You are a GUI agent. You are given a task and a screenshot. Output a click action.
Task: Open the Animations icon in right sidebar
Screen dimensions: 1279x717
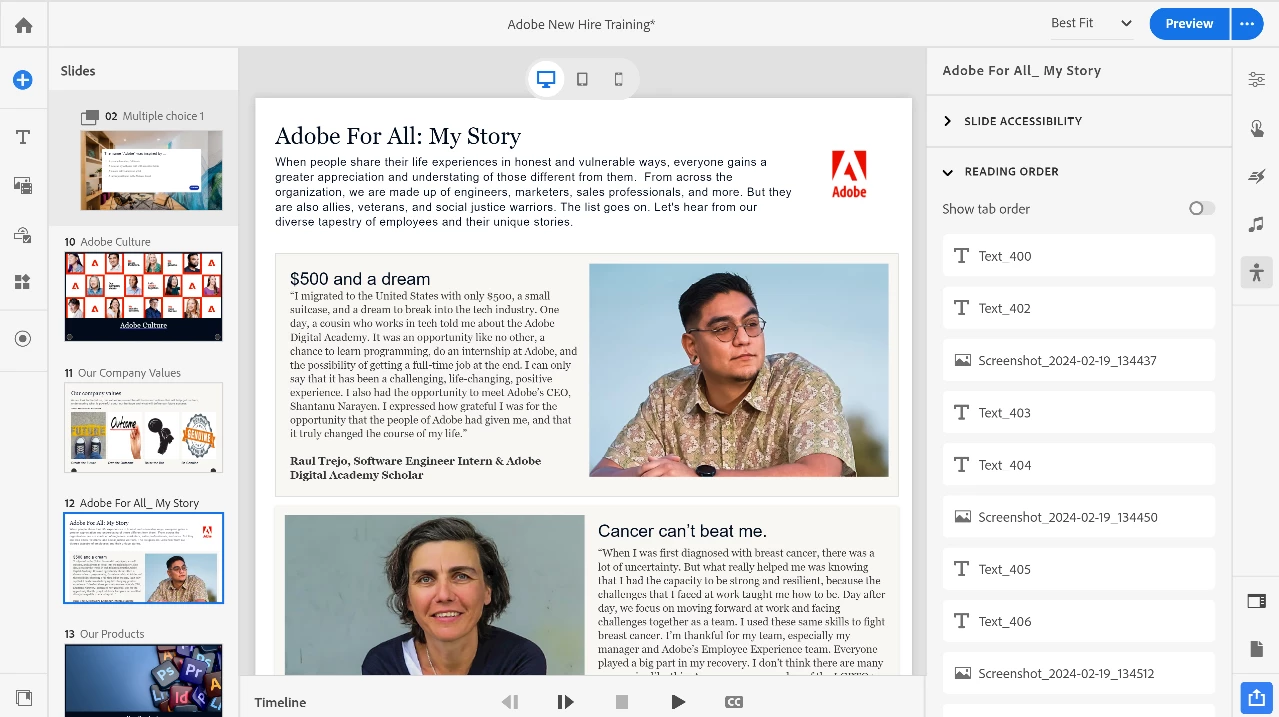1256,176
